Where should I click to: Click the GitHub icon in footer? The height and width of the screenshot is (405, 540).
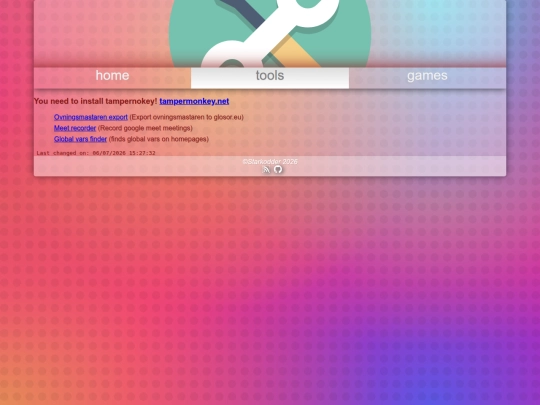point(278,169)
